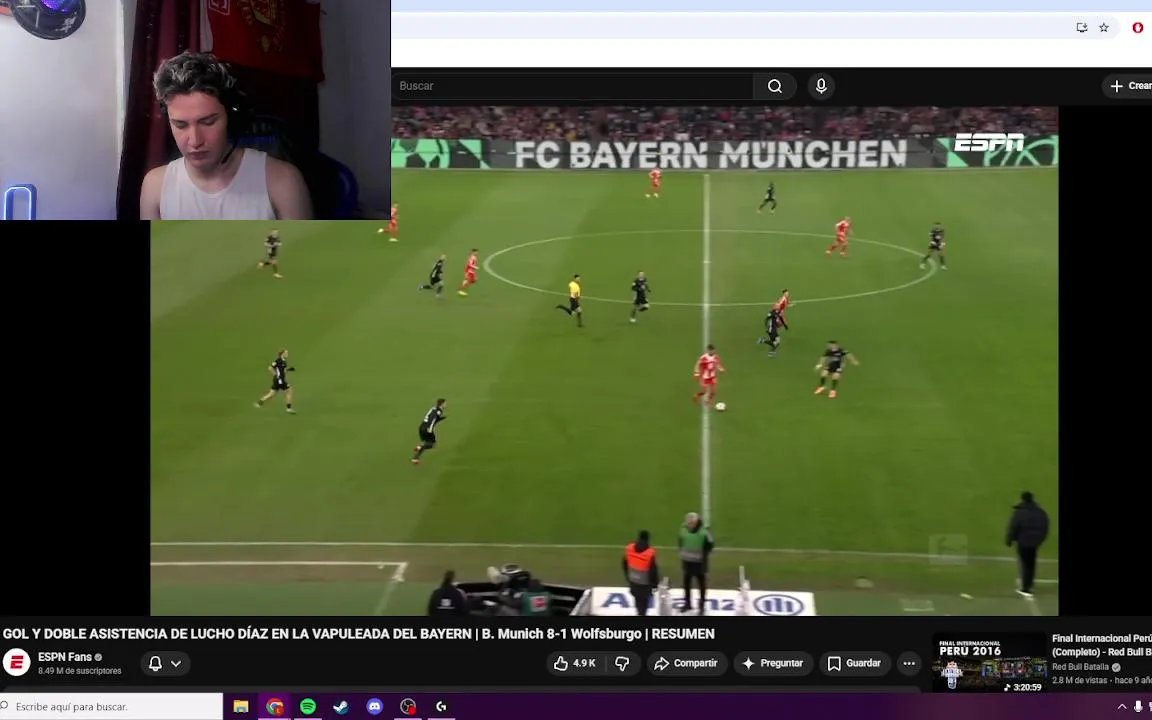Screen dimensions: 1152x720
Task: Click the red Opera icon in the browser toolbar
Action: tap(1138, 27)
